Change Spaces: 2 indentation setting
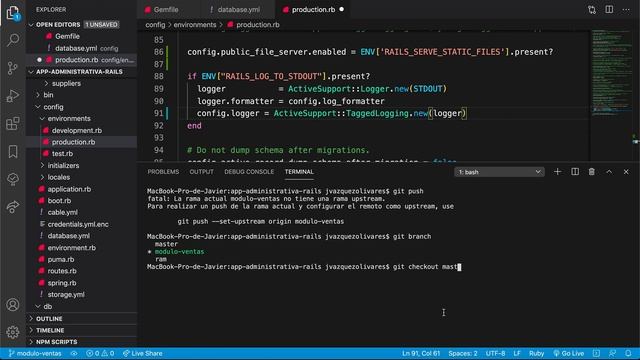 pos(462,353)
